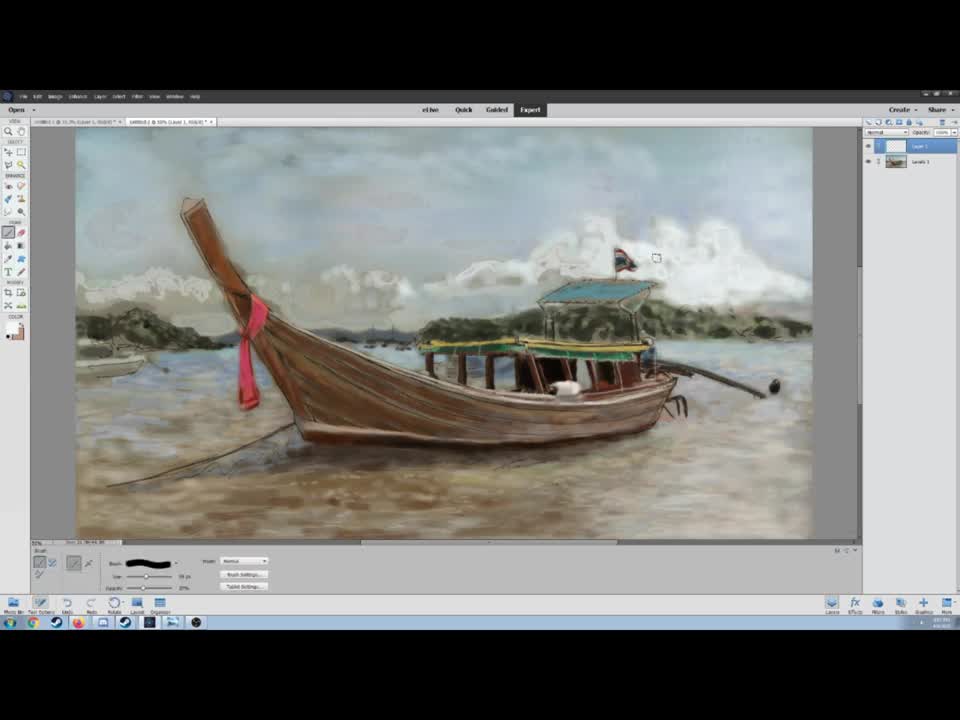Select the Recompose tool
The height and width of the screenshot is (720, 960).
tap(21, 293)
